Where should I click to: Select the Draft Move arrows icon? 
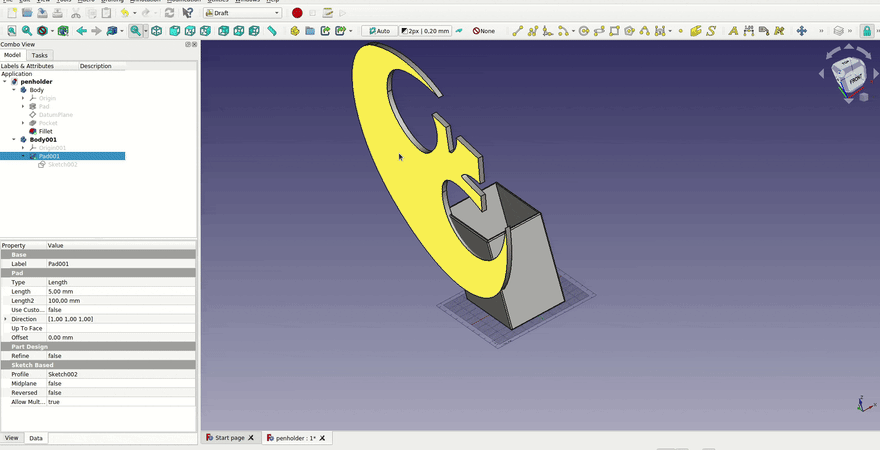coord(801,31)
